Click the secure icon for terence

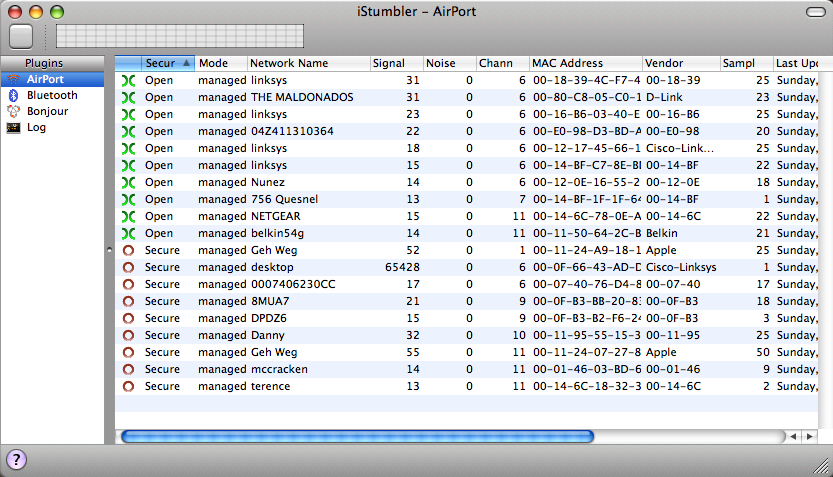[x=128, y=386]
